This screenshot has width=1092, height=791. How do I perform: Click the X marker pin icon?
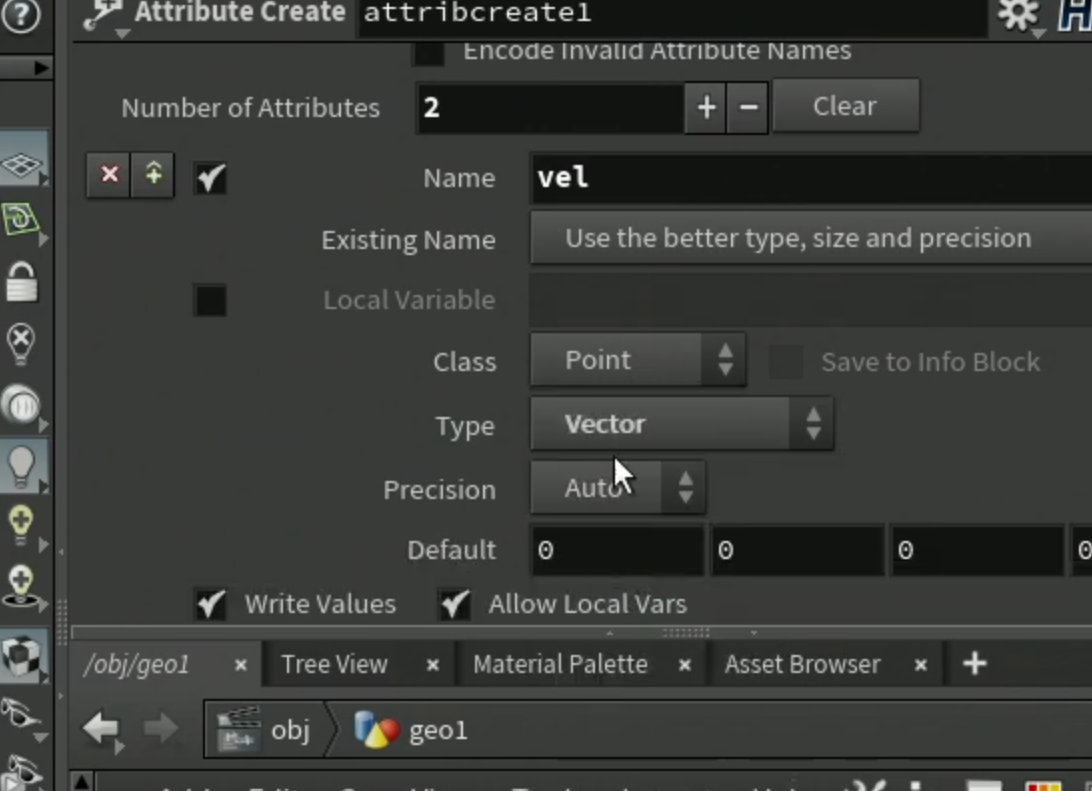click(x=21, y=343)
